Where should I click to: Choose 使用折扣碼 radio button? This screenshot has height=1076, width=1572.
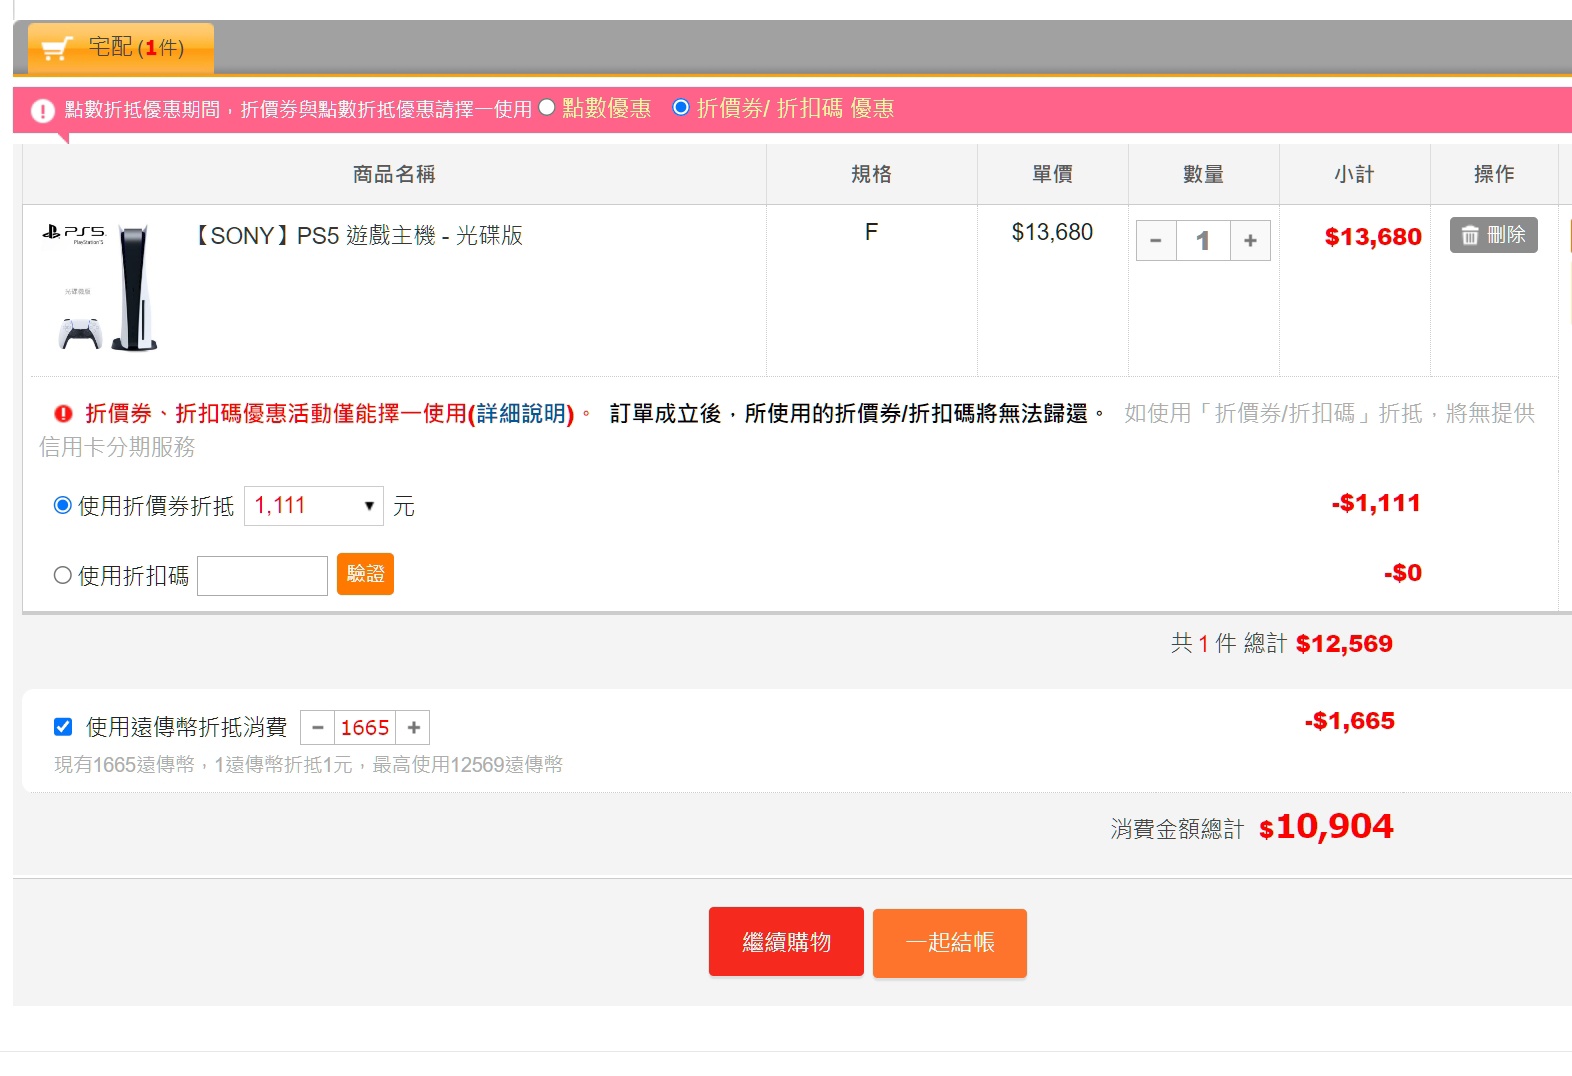pyautogui.click(x=63, y=576)
